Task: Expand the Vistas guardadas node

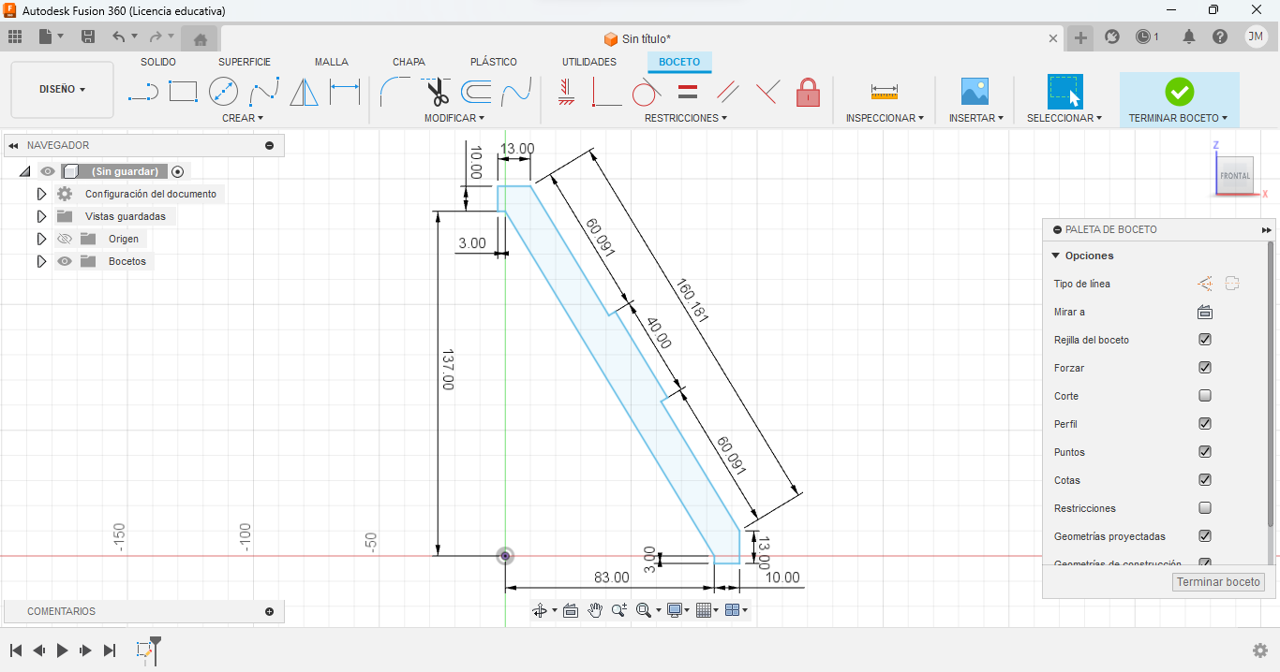Action: pyautogui.click(x=41, y=216)
